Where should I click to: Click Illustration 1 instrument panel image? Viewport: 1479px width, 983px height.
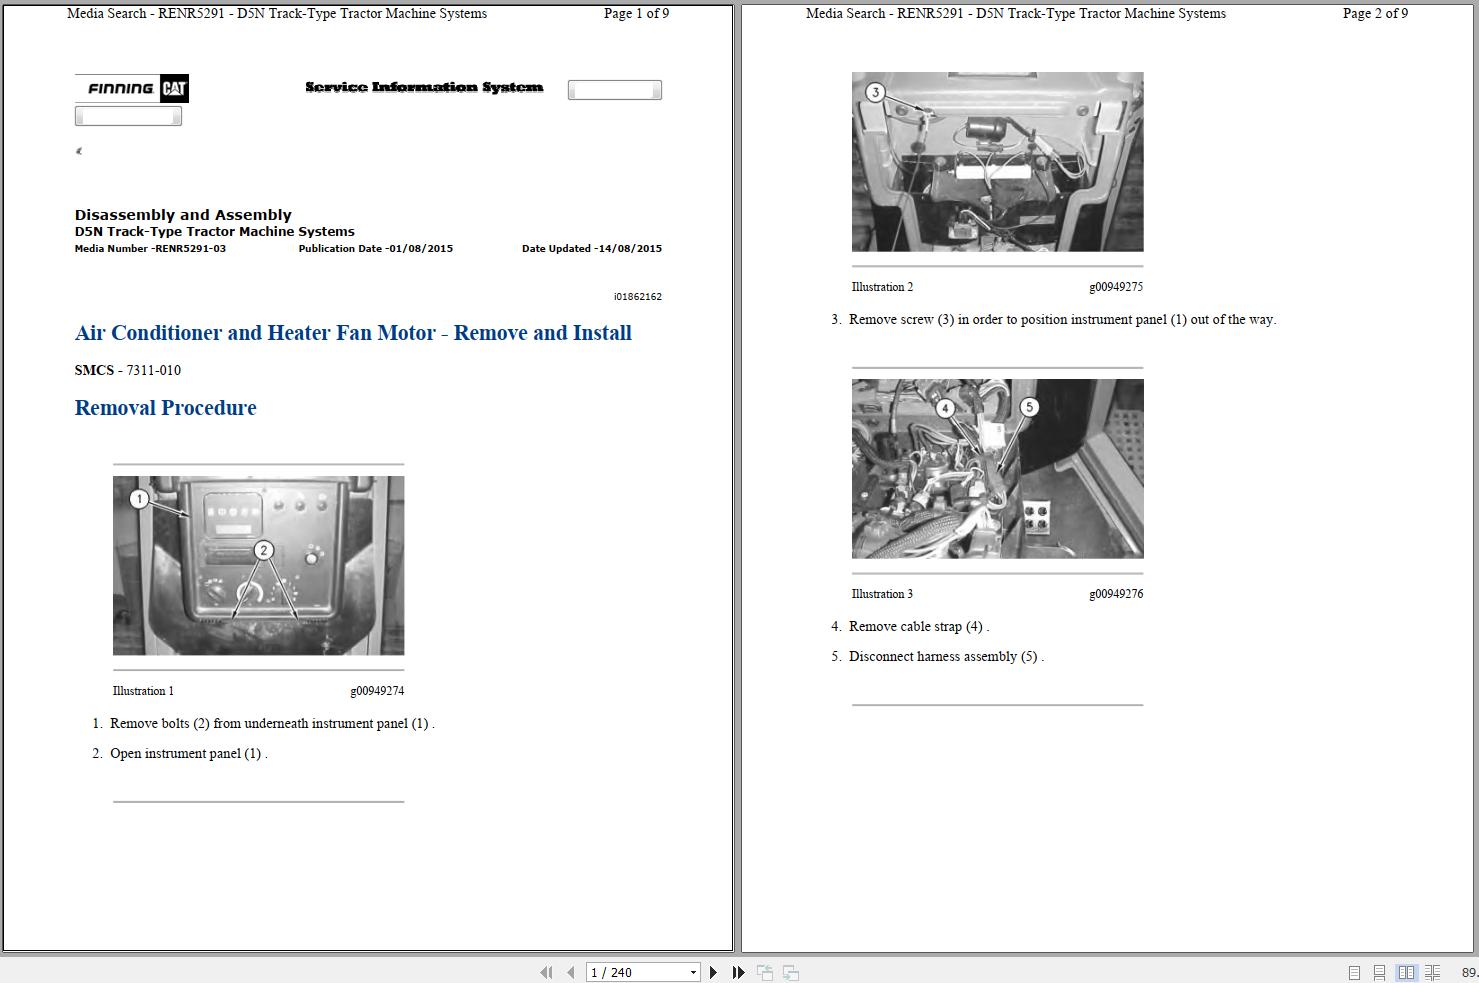[259, 566]
